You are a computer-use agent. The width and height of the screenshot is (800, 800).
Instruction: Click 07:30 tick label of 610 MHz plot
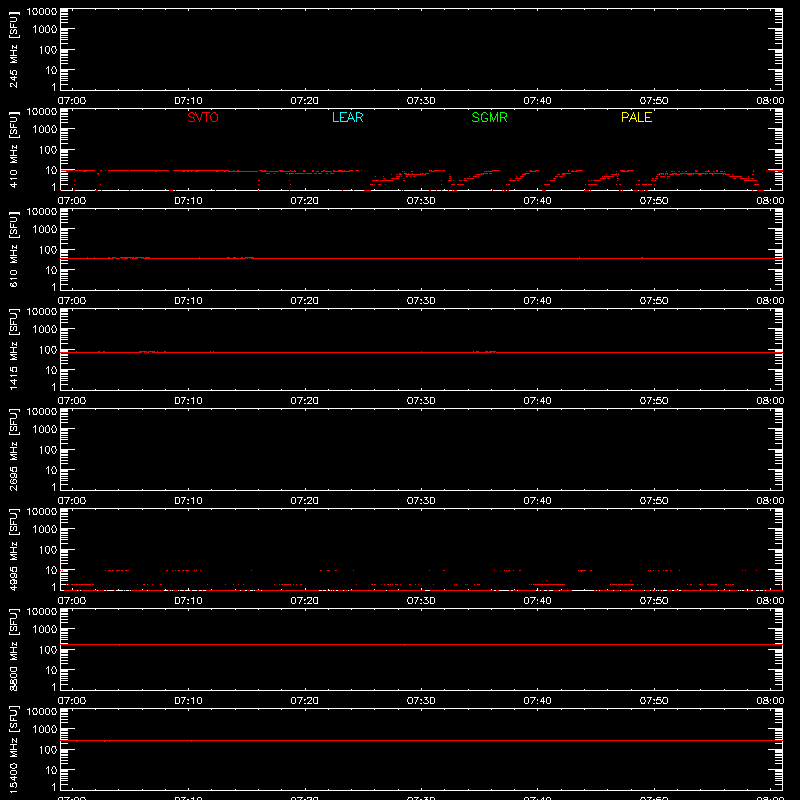(421, 301)
